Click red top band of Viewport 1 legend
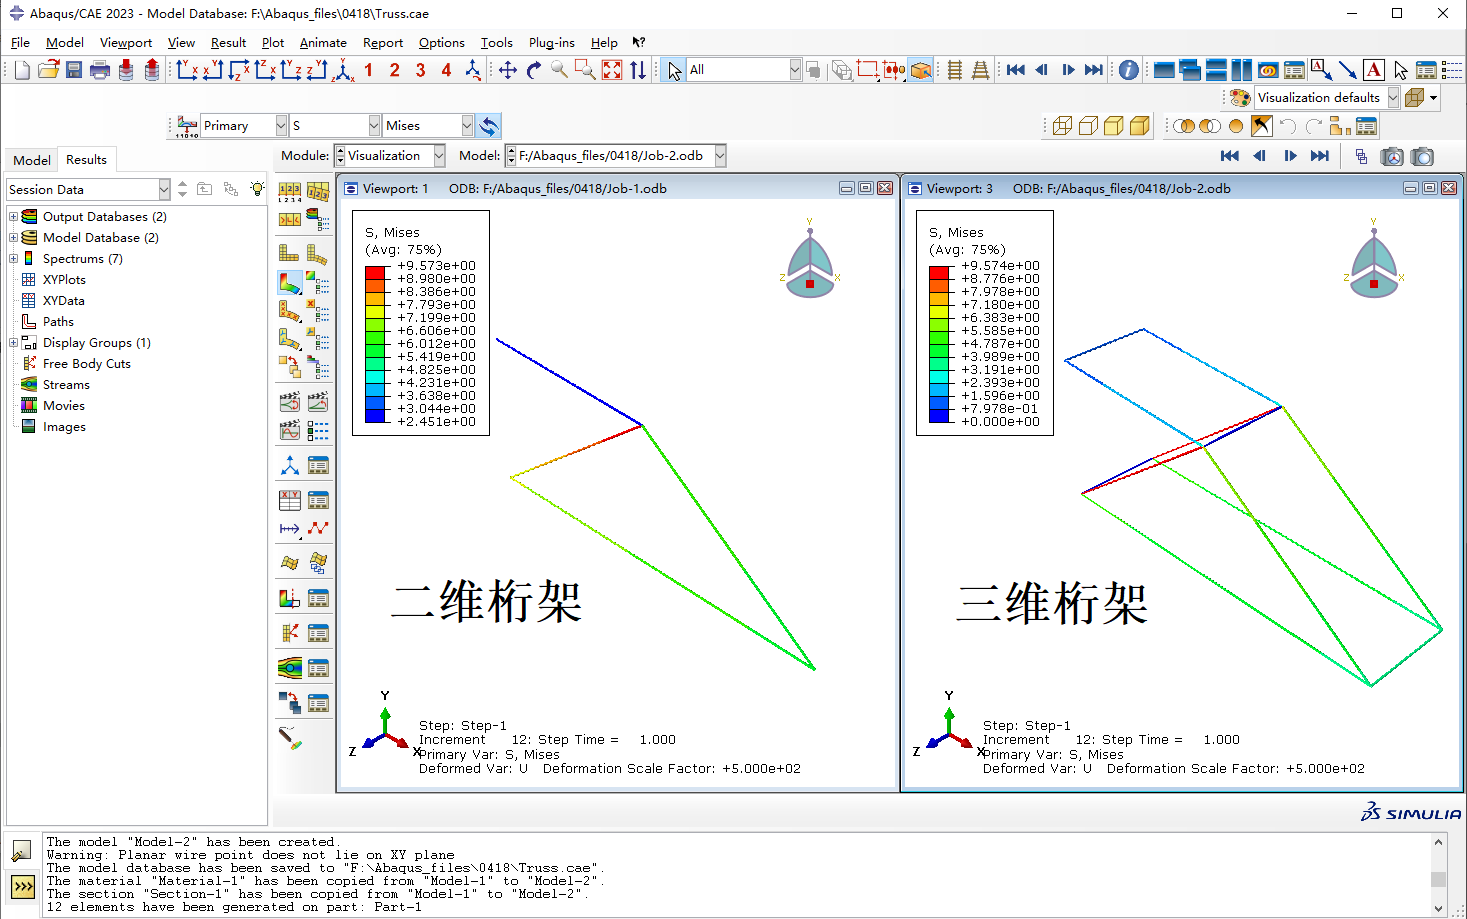 tap(375, 272)
